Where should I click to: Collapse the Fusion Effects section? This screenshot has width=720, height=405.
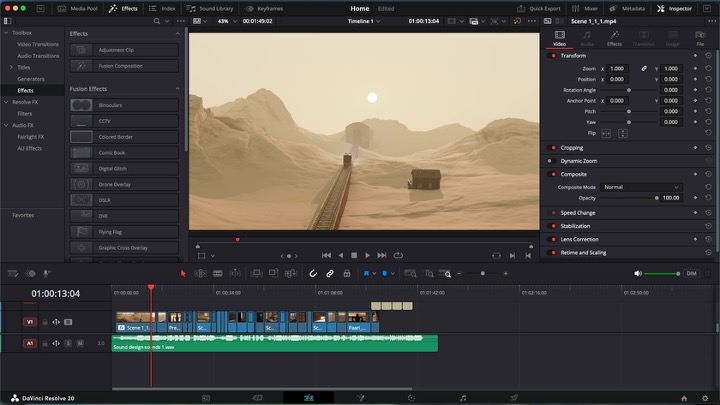coord(177,89)
